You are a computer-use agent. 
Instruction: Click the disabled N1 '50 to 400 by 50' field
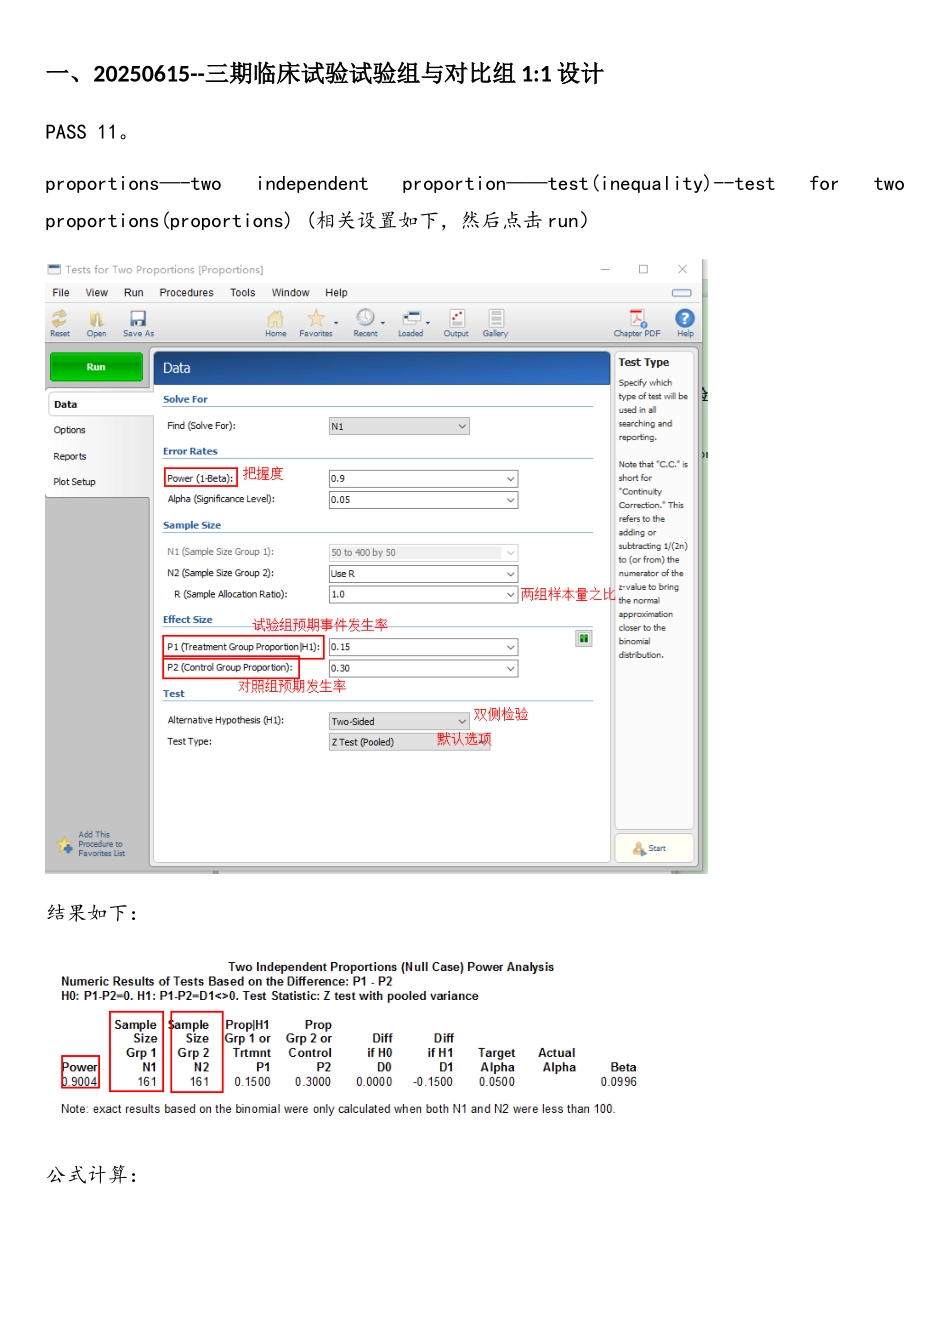[423, 552]
